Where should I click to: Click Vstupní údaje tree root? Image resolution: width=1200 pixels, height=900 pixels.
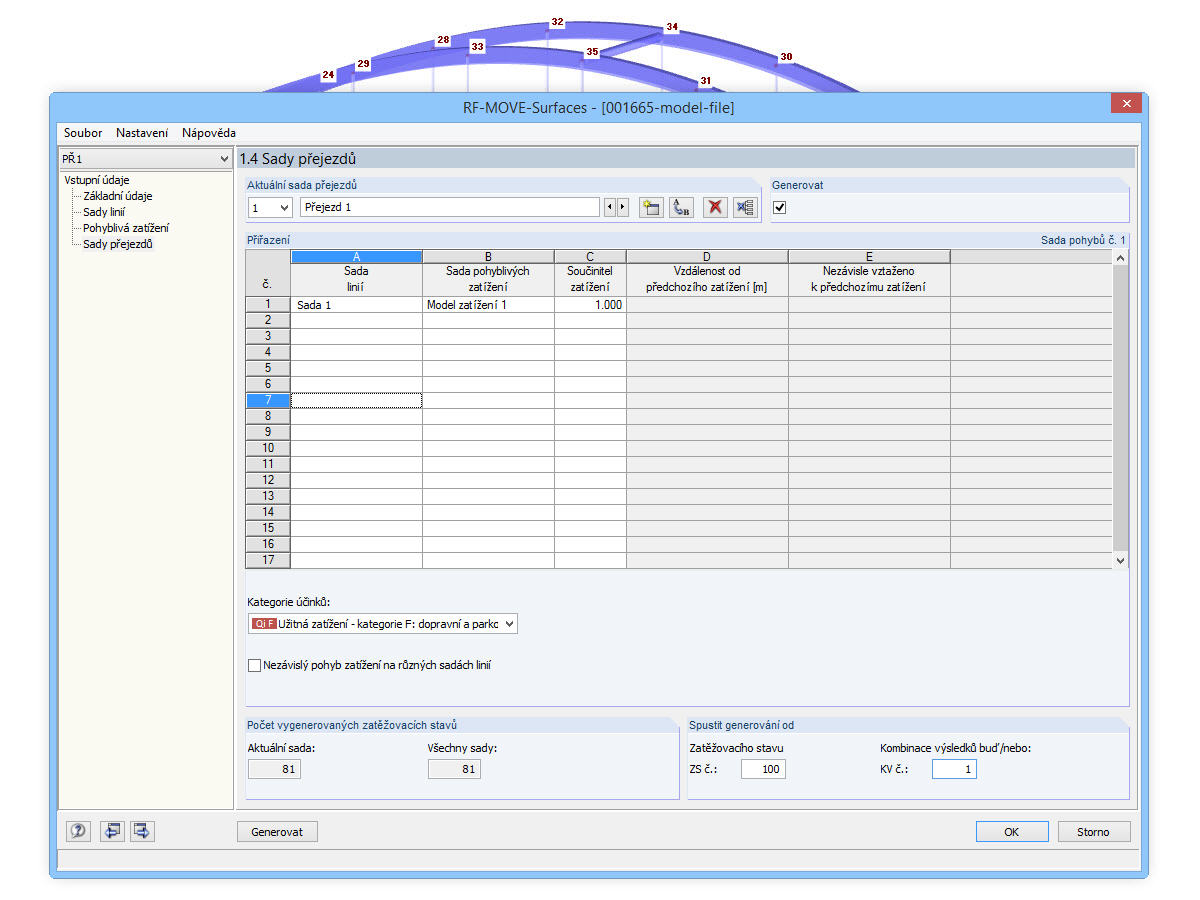click(96, 180)
